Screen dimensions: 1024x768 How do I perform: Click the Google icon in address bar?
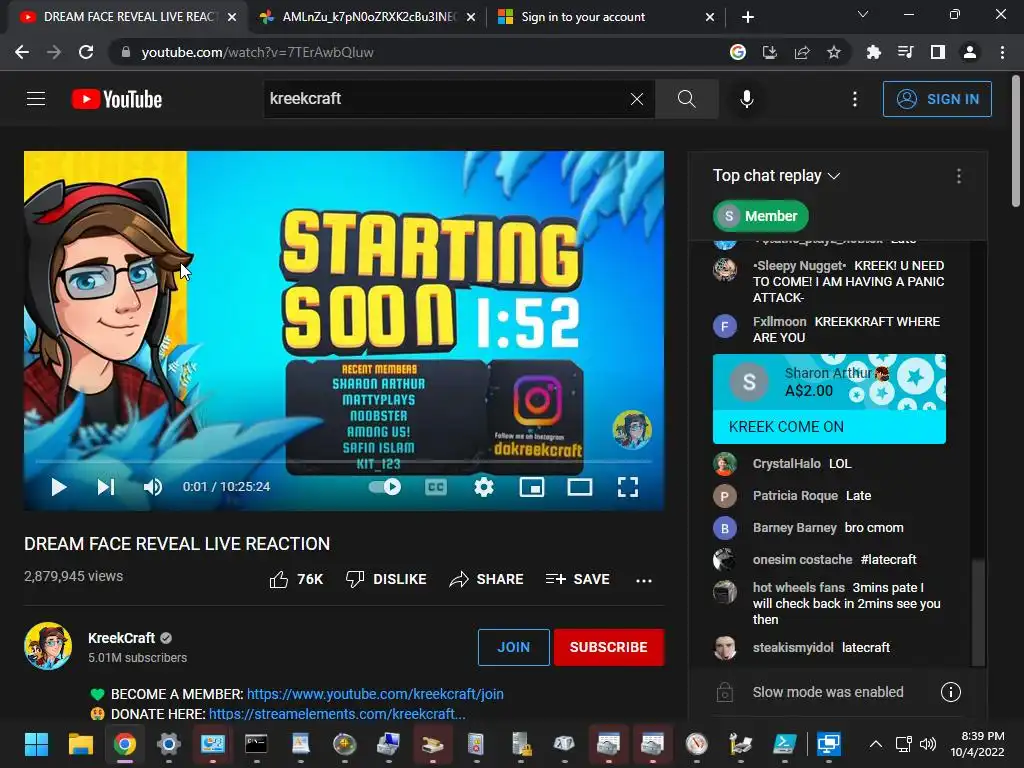pos(737,52)
